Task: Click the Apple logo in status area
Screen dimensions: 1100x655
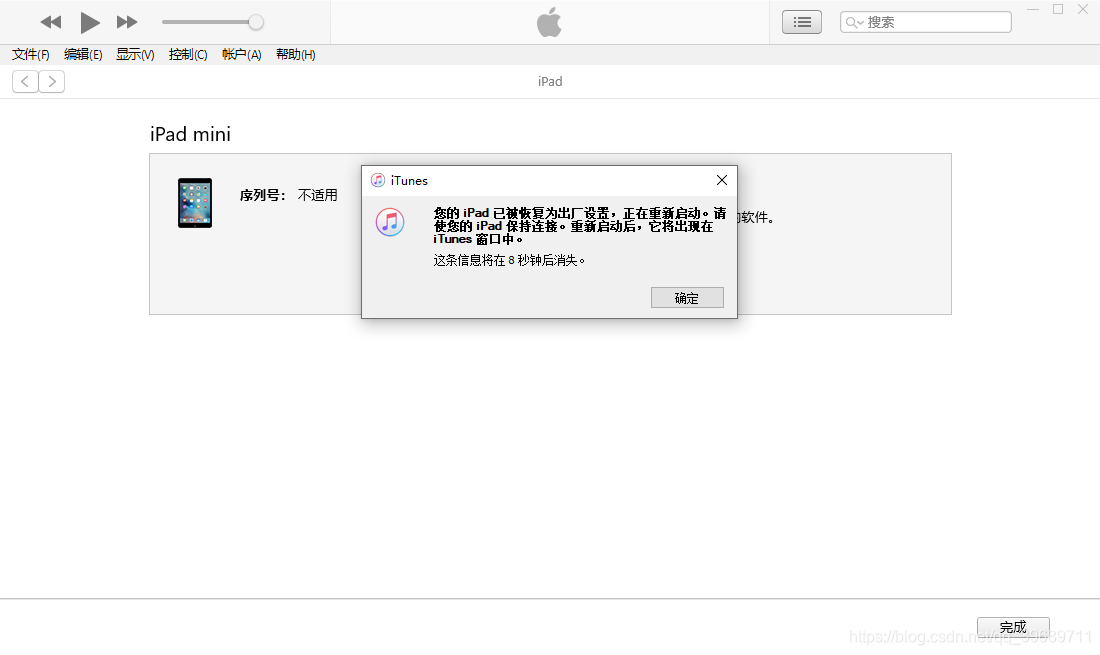Action: 549,22
